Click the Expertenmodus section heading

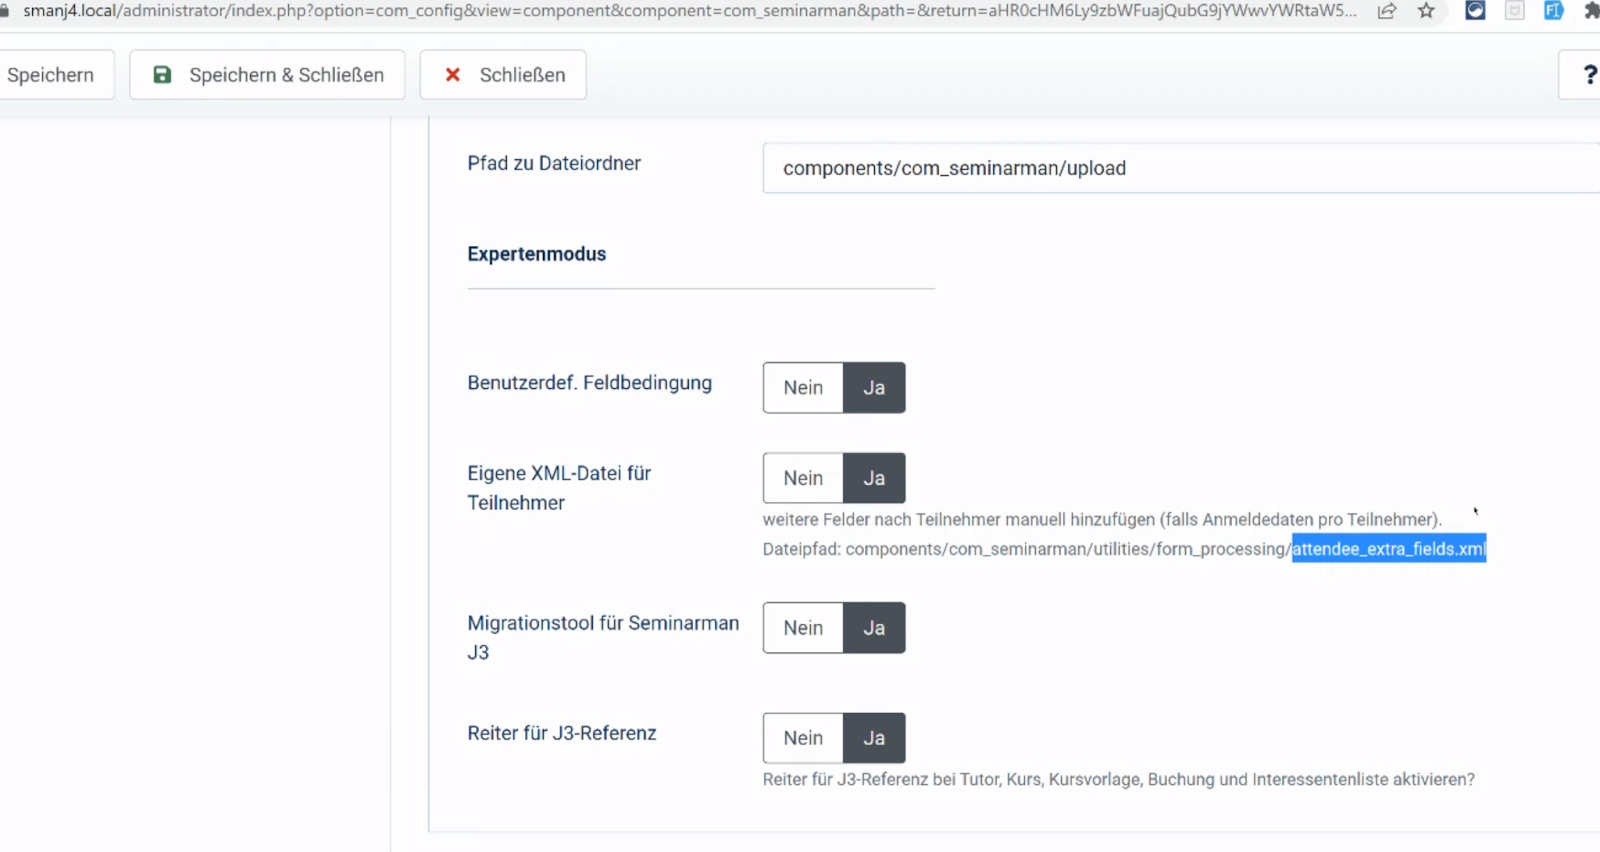(x=537, y=254)
